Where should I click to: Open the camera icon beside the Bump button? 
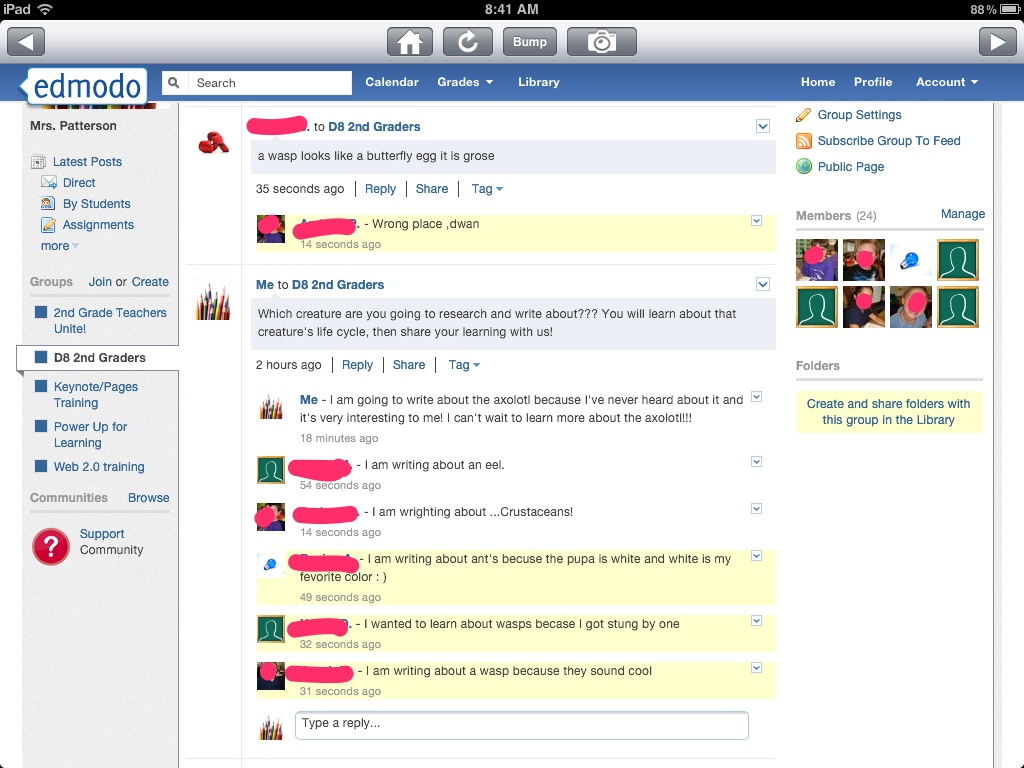601,42
